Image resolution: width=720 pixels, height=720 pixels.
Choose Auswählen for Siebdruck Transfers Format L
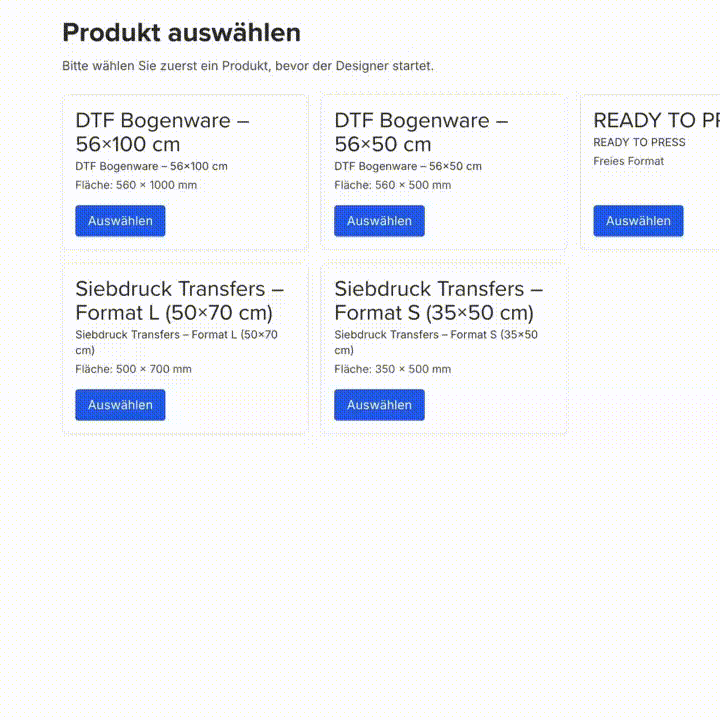coord(120,405)
